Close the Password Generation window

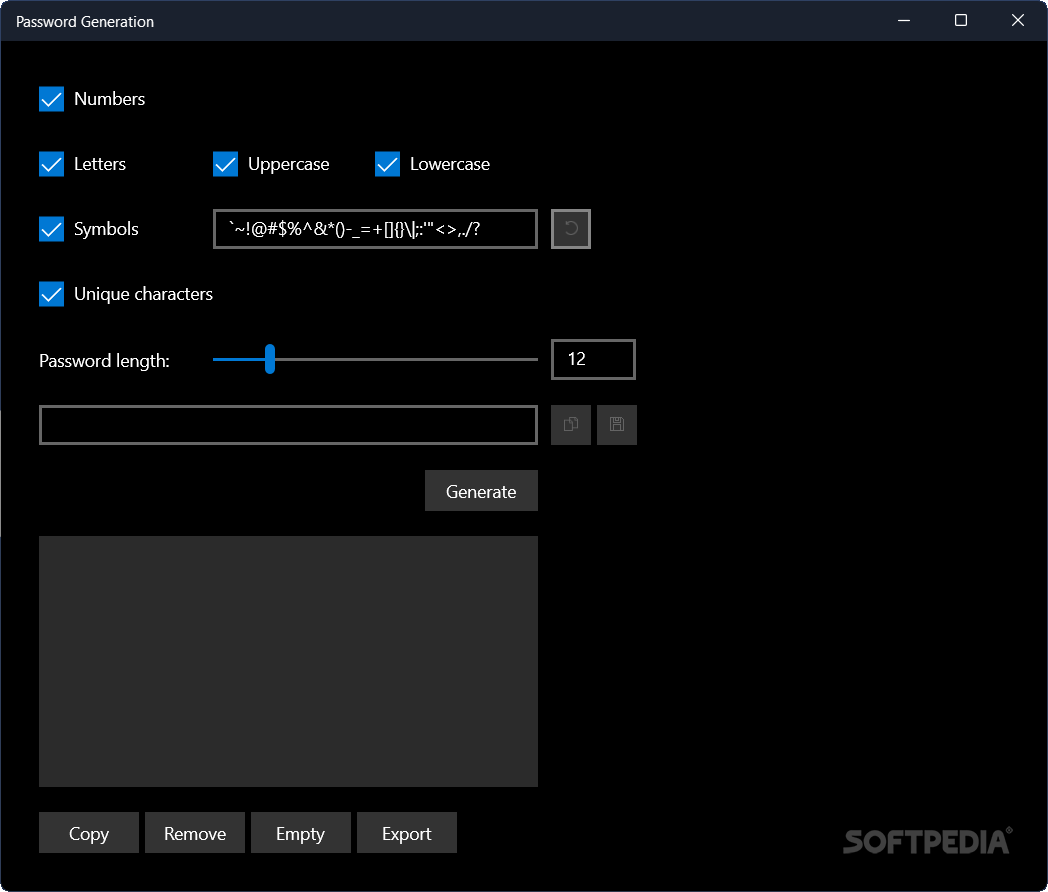pos(1018,21)
